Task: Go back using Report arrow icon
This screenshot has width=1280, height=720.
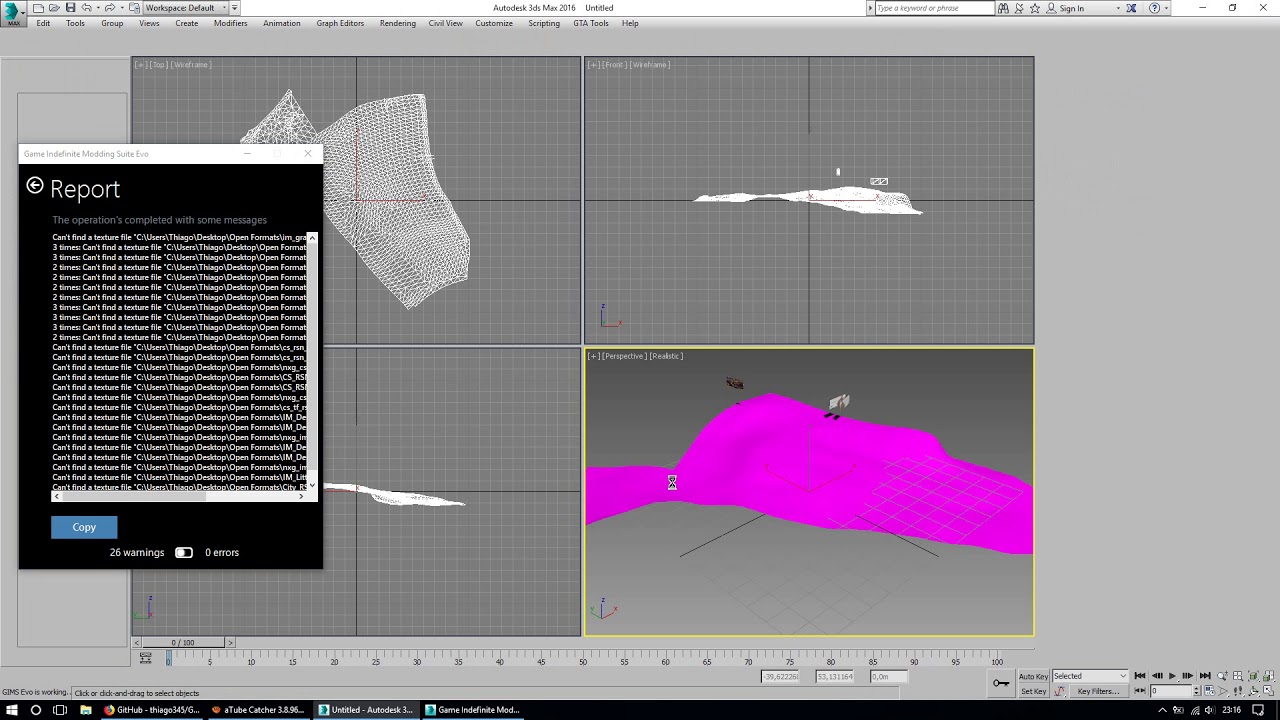Action: [35, 186]
